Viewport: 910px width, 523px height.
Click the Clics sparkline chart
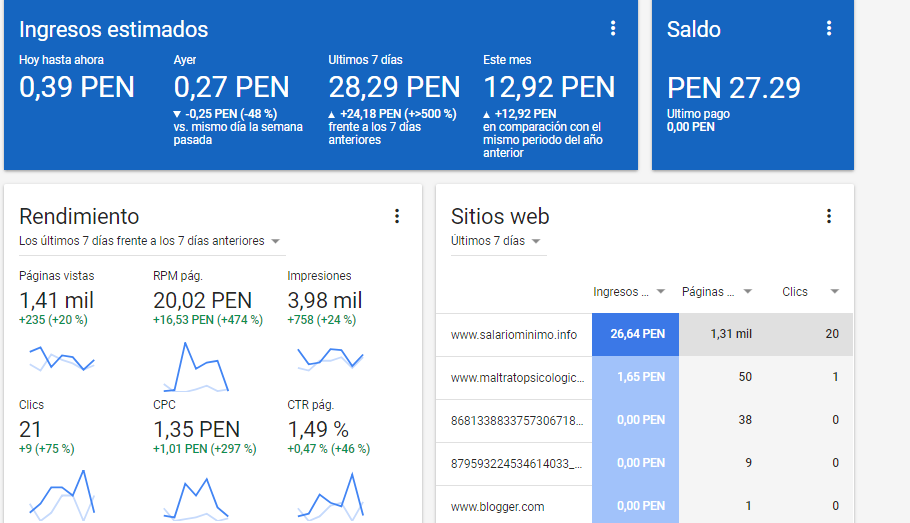pyautogui.click(x=62, y=495)
